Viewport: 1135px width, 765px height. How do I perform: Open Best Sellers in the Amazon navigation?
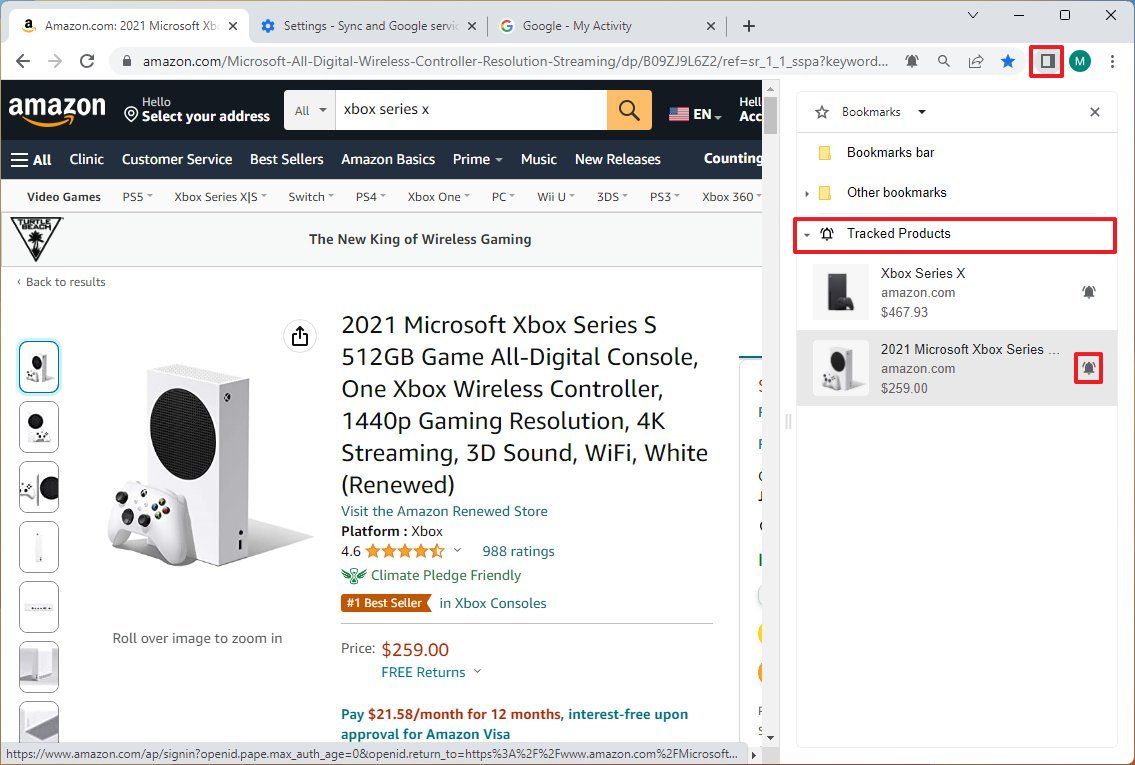click(287, 159)
